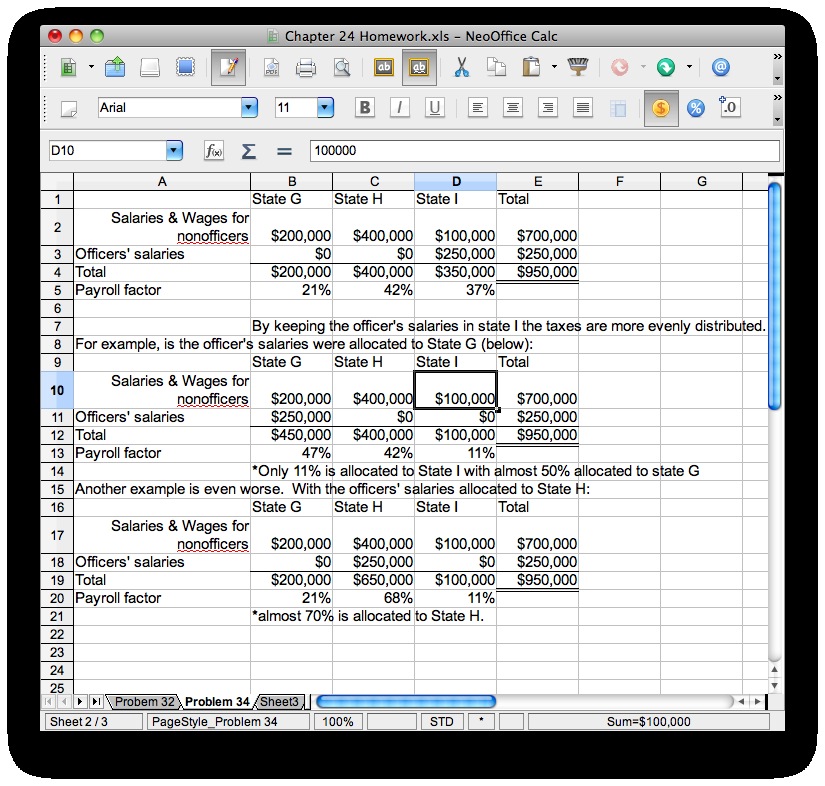Click cell E4 showing $950,000
The width and height of the screenshot is (825, 786).
[x=537, y=273]
